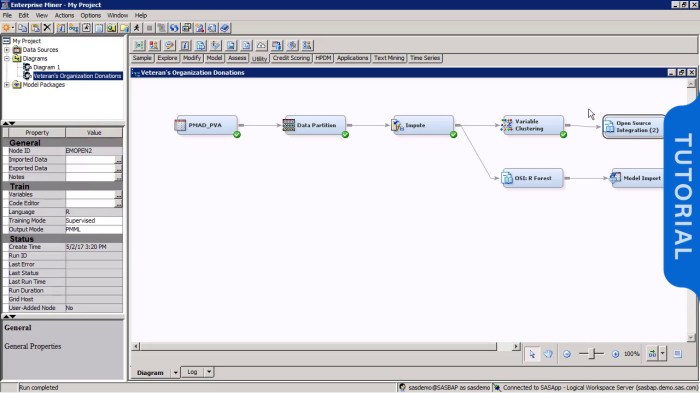Open the File menu
Image resolution: width=700 pixels, height=393 pixels.
pos(7,15)
